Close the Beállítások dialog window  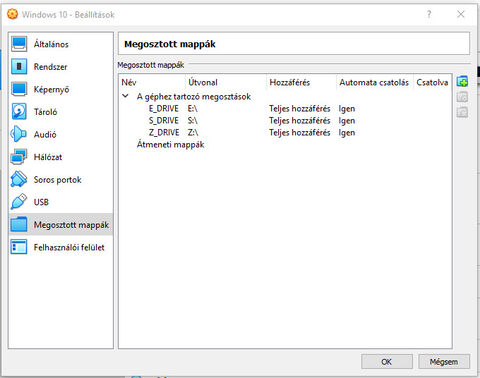[x=461, y=14]
